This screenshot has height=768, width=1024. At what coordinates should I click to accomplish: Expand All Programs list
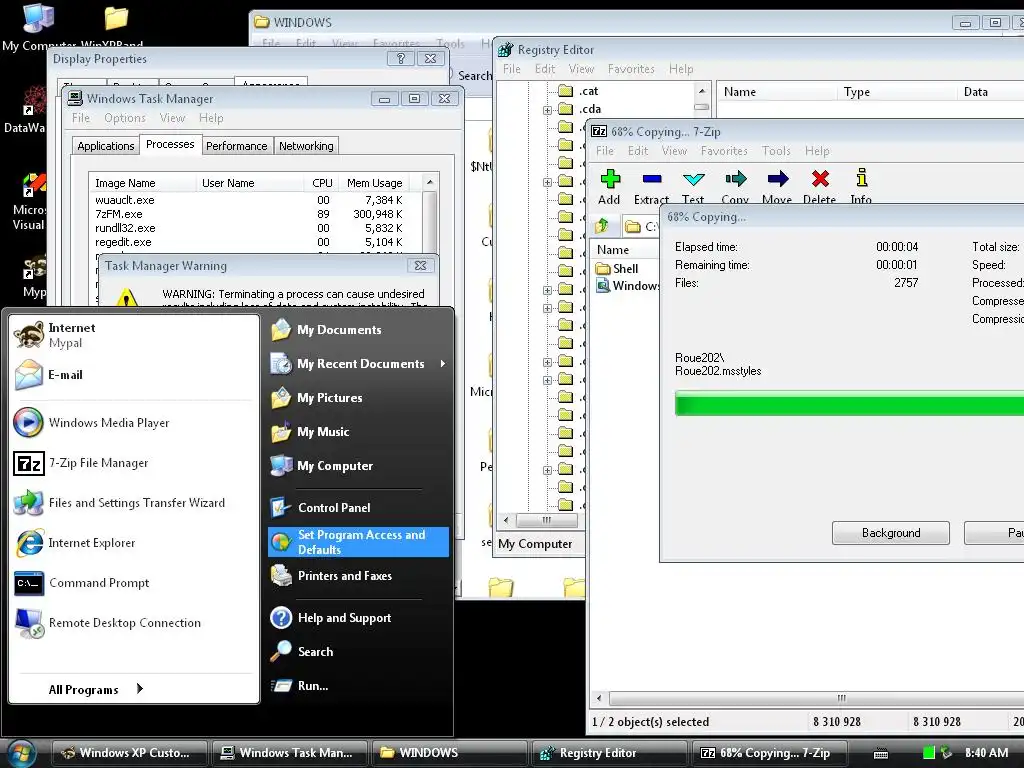tap(95, 689)
